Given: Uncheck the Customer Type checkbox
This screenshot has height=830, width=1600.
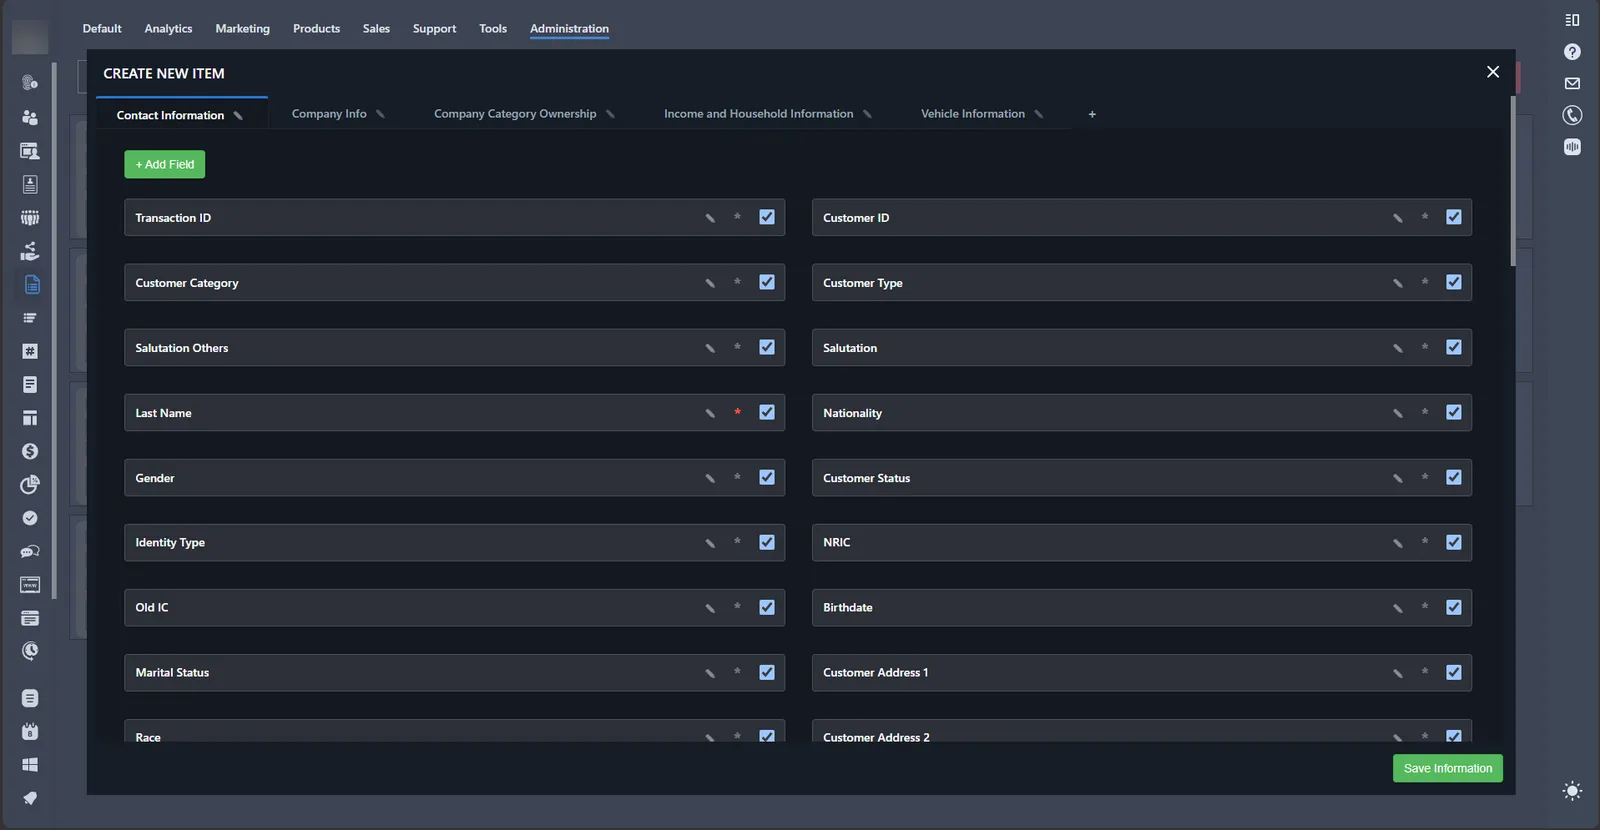Looking at the screenshot, I should pyautogui.click(x=1454, y=282).
